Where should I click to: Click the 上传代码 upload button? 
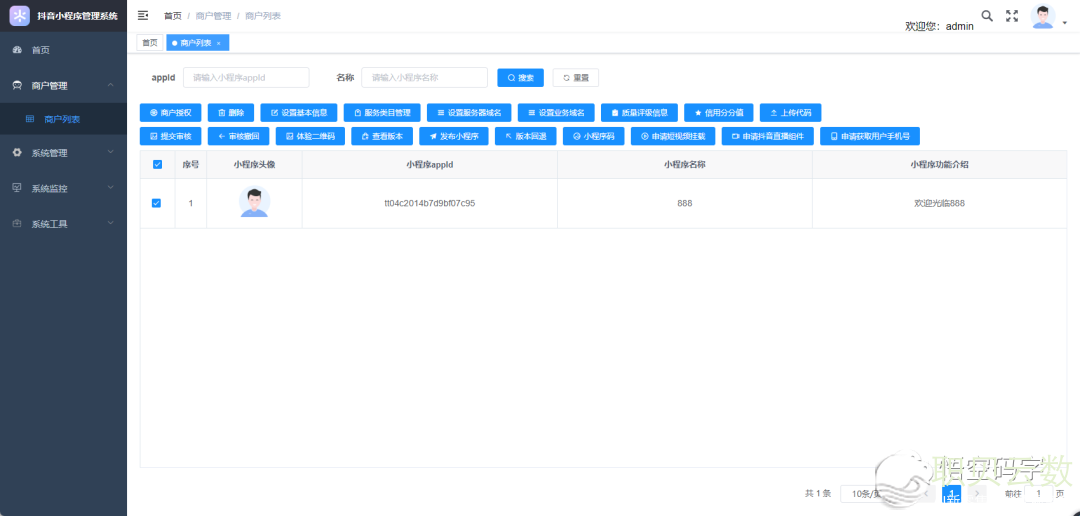(x=791, y=112)
